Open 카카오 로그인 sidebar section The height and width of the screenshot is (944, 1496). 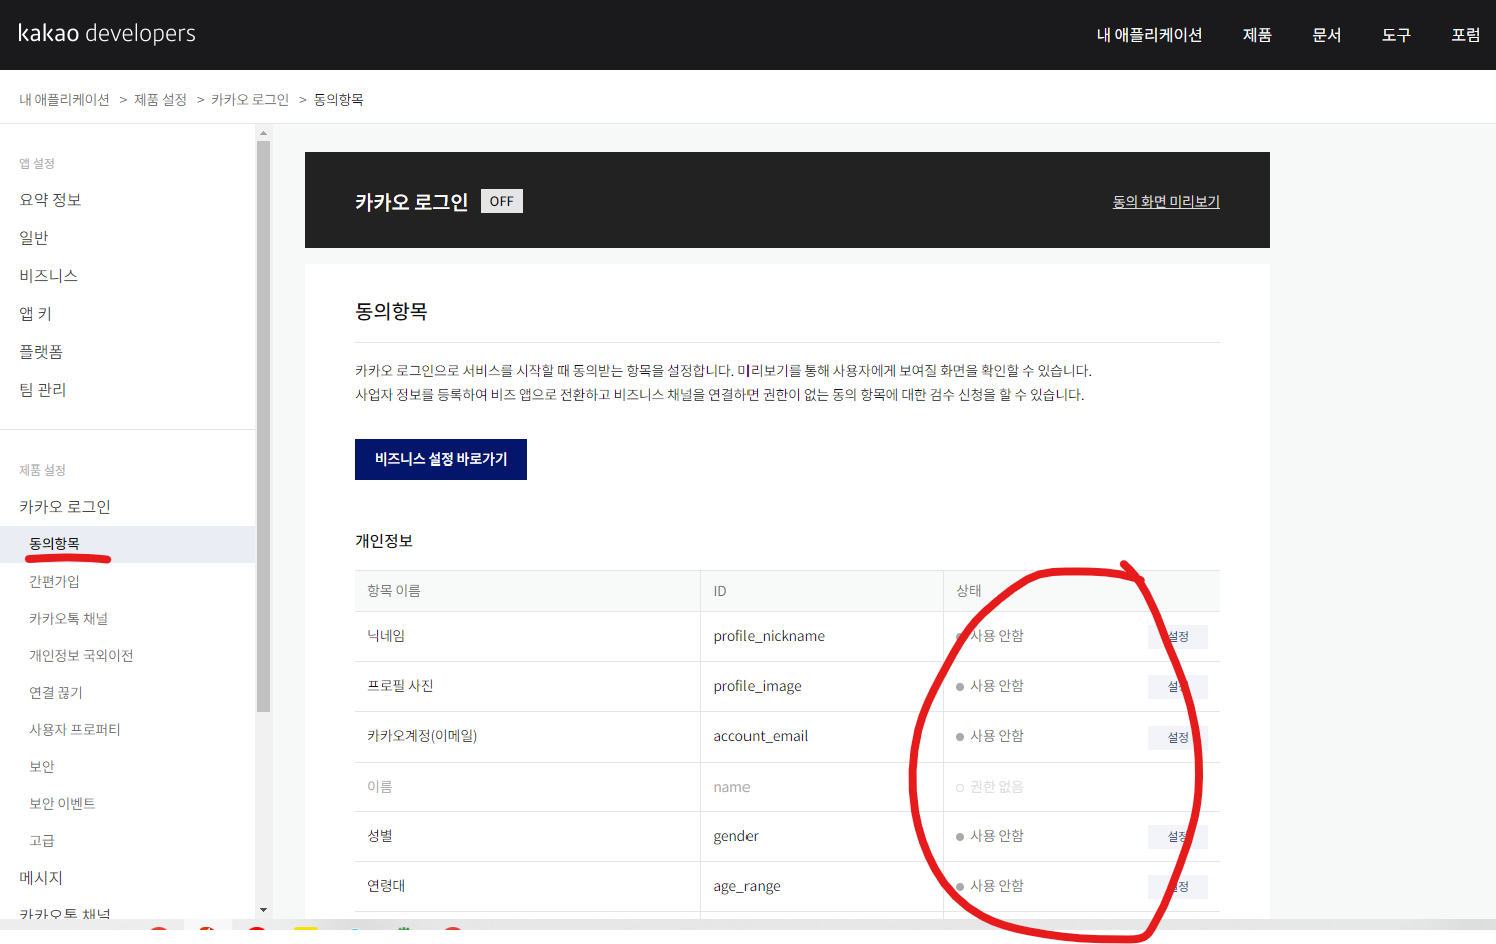pos(65,507)
